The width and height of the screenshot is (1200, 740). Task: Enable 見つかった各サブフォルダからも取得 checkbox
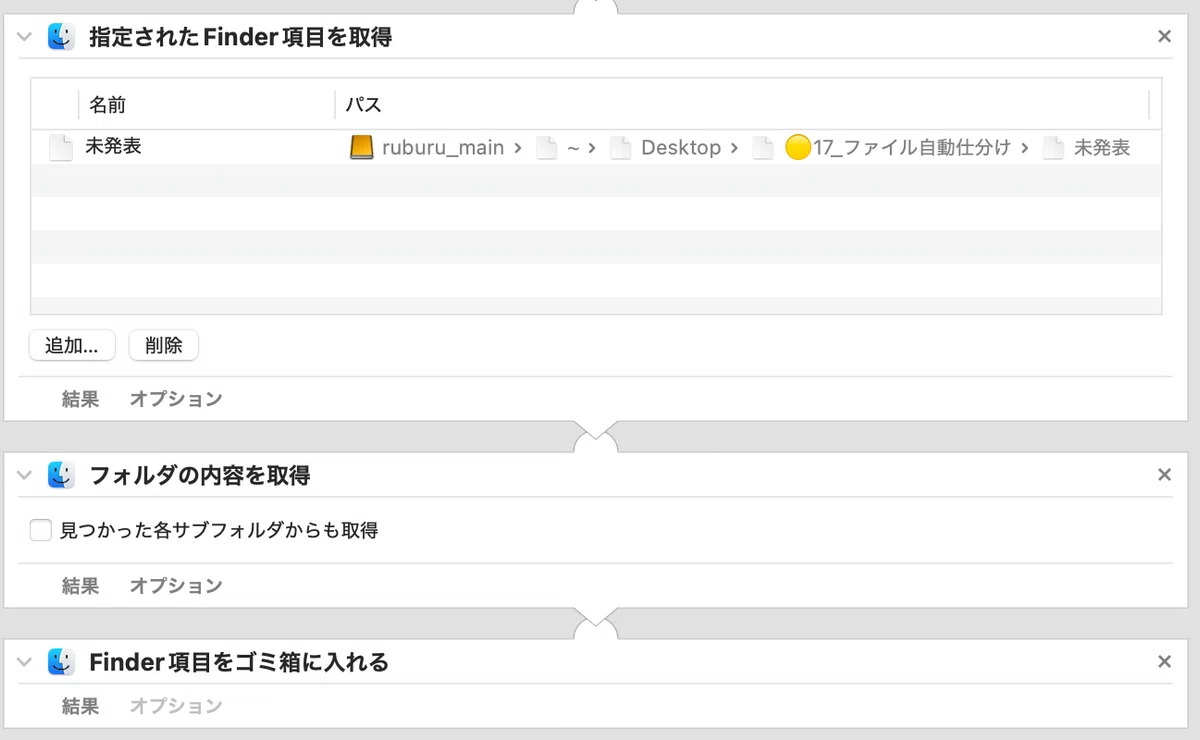coord(41,530)
